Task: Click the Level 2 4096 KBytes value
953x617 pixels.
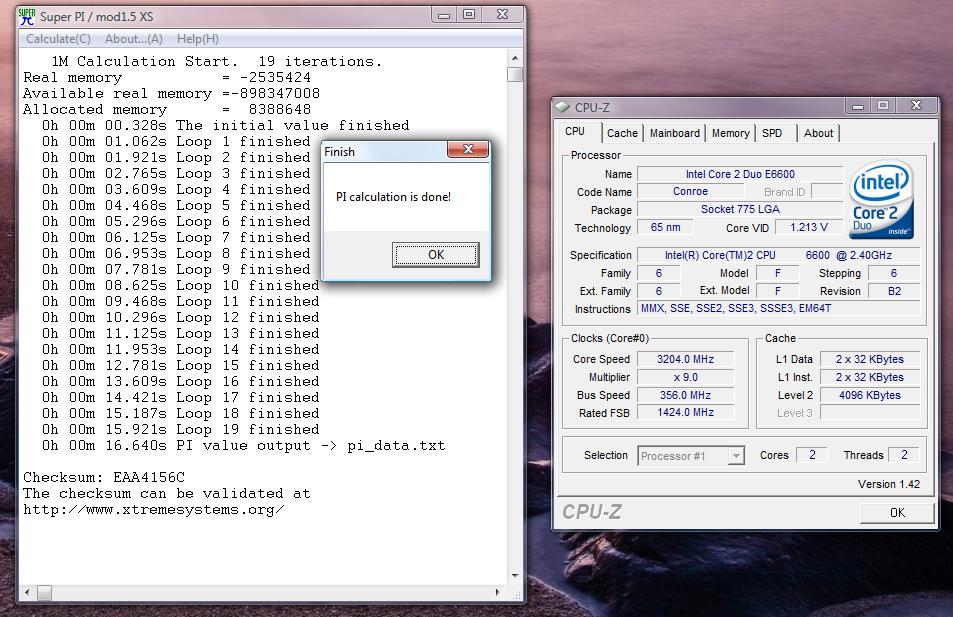Action: 870,395
